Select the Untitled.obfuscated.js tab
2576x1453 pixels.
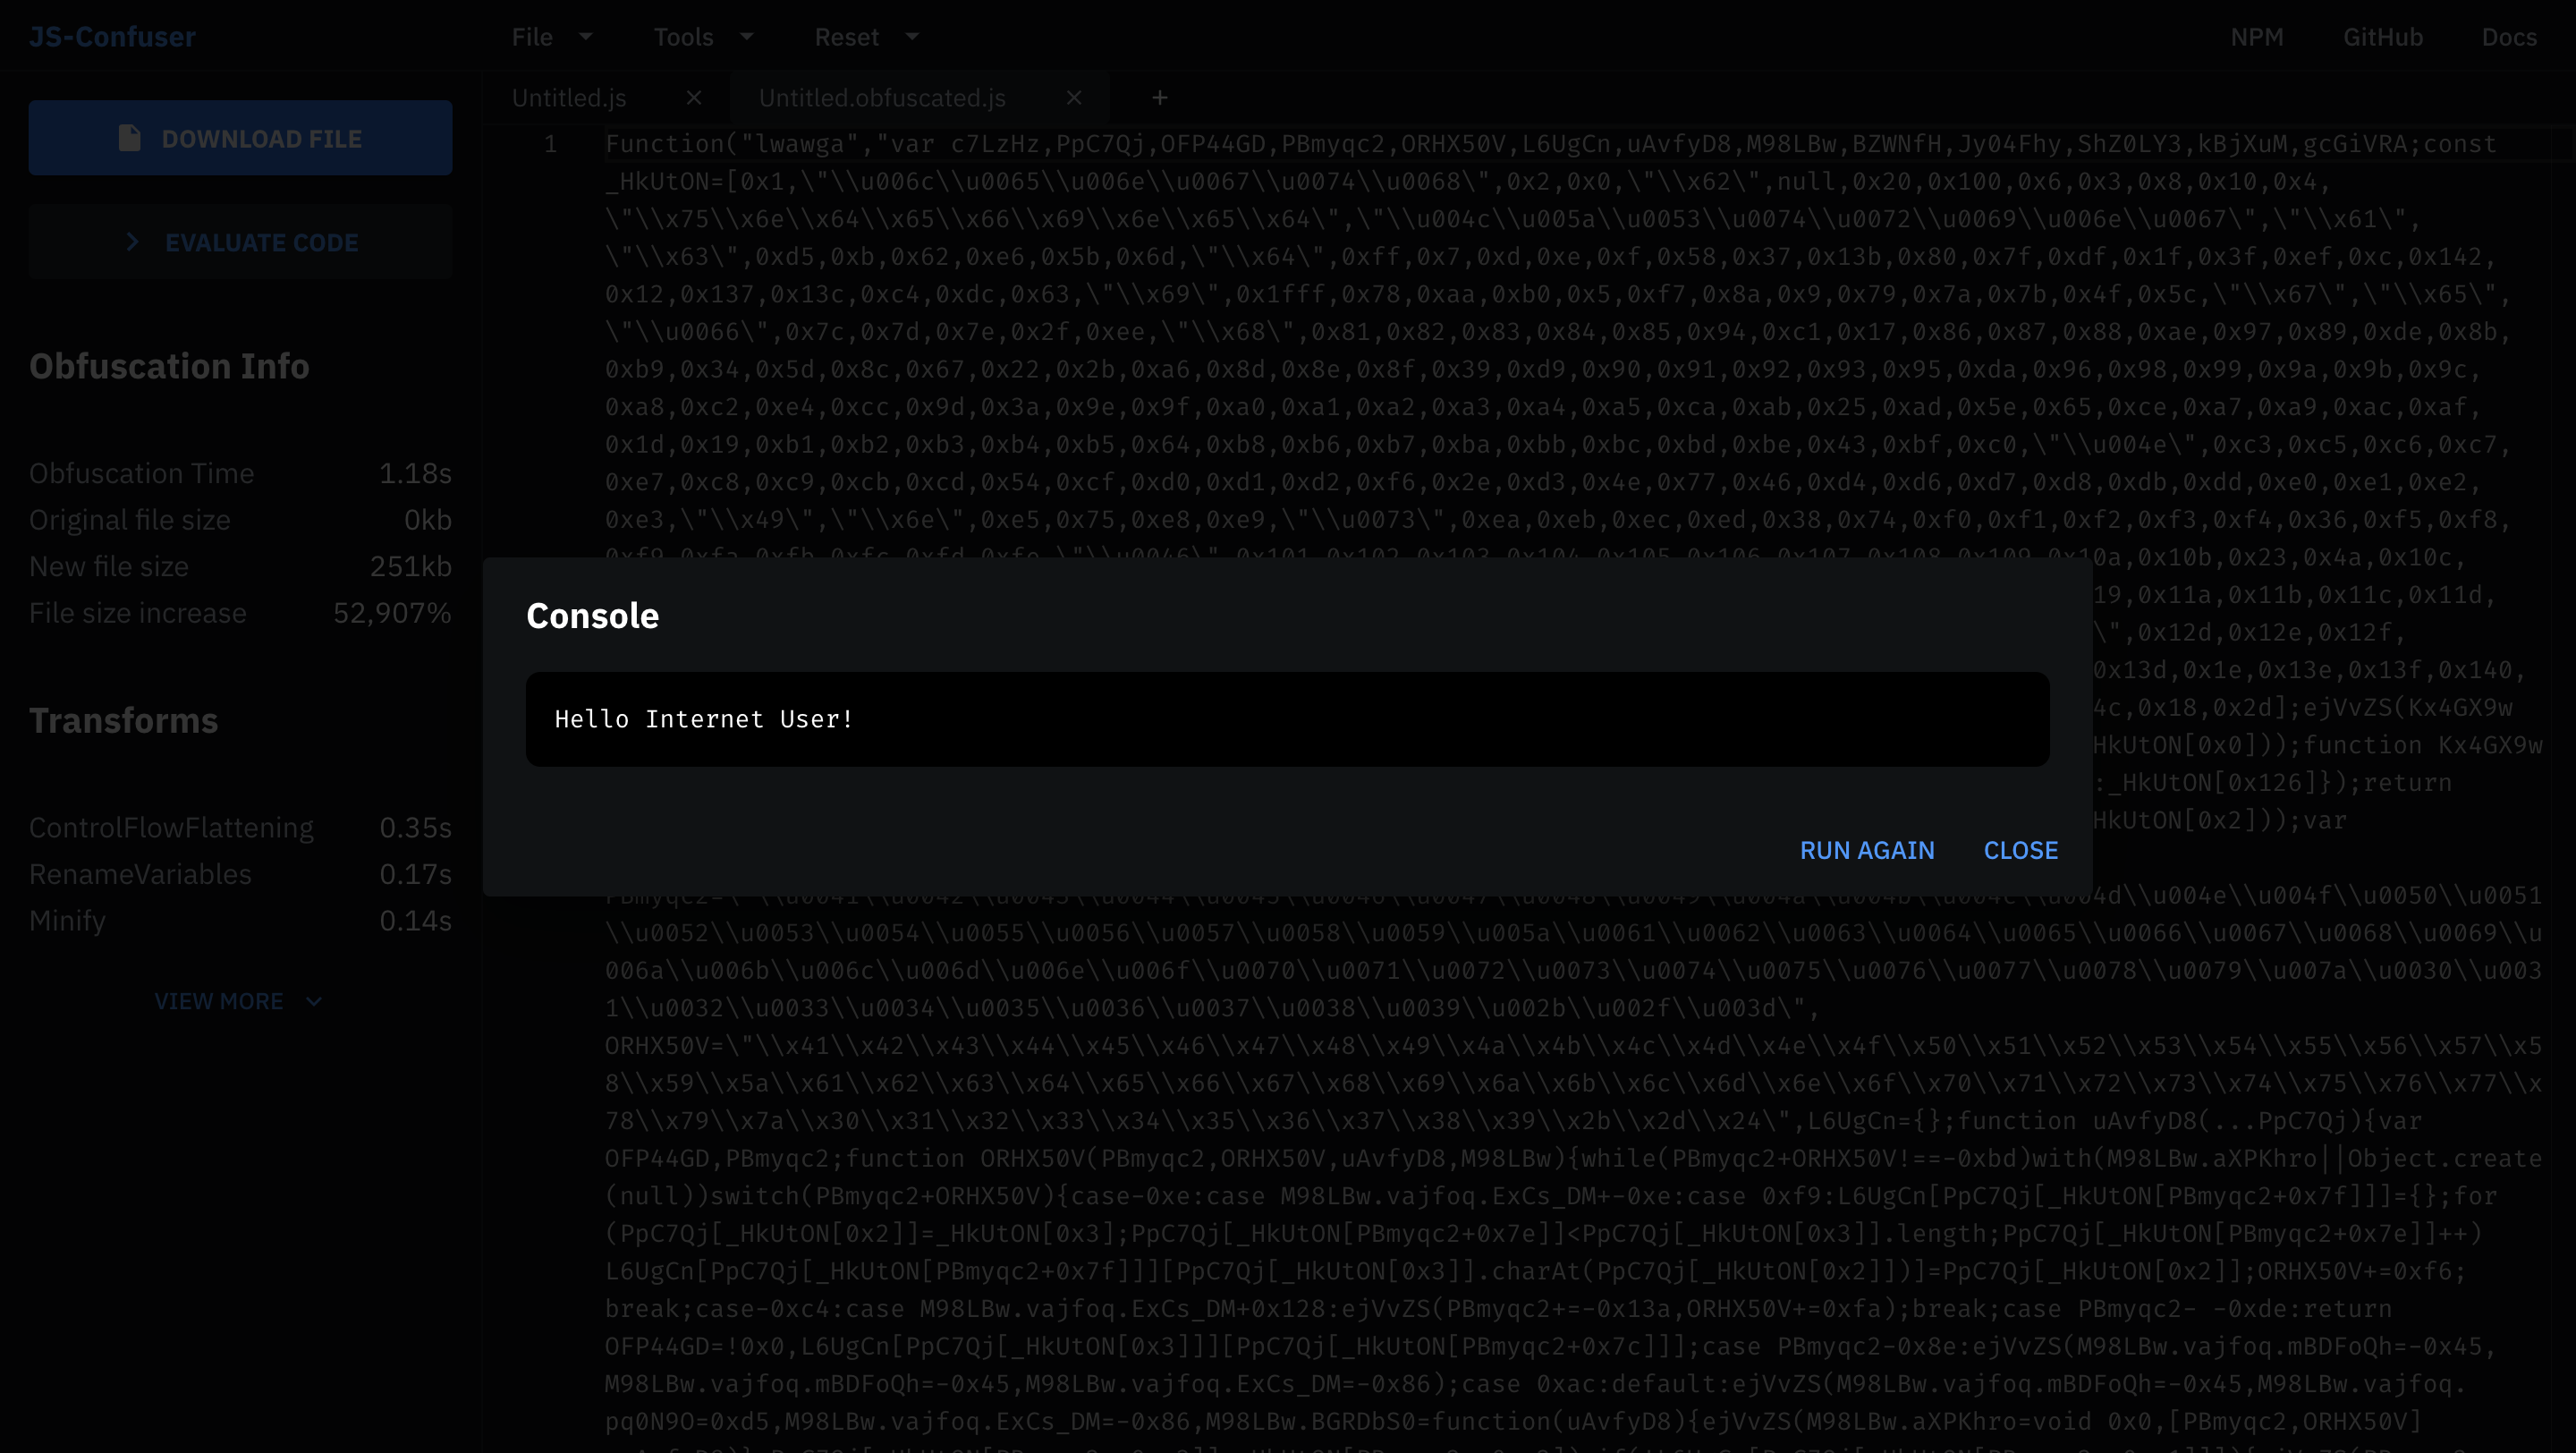(x=882, y=98)
